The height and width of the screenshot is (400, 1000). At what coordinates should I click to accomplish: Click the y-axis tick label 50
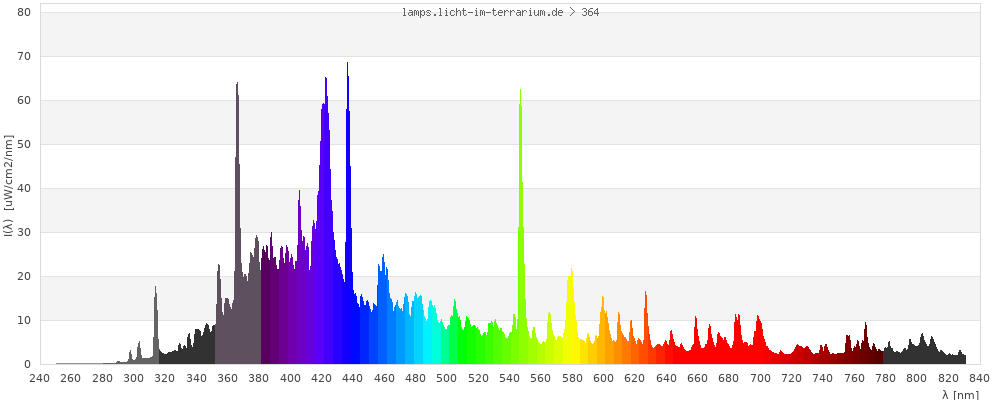[x=24, y=144]
